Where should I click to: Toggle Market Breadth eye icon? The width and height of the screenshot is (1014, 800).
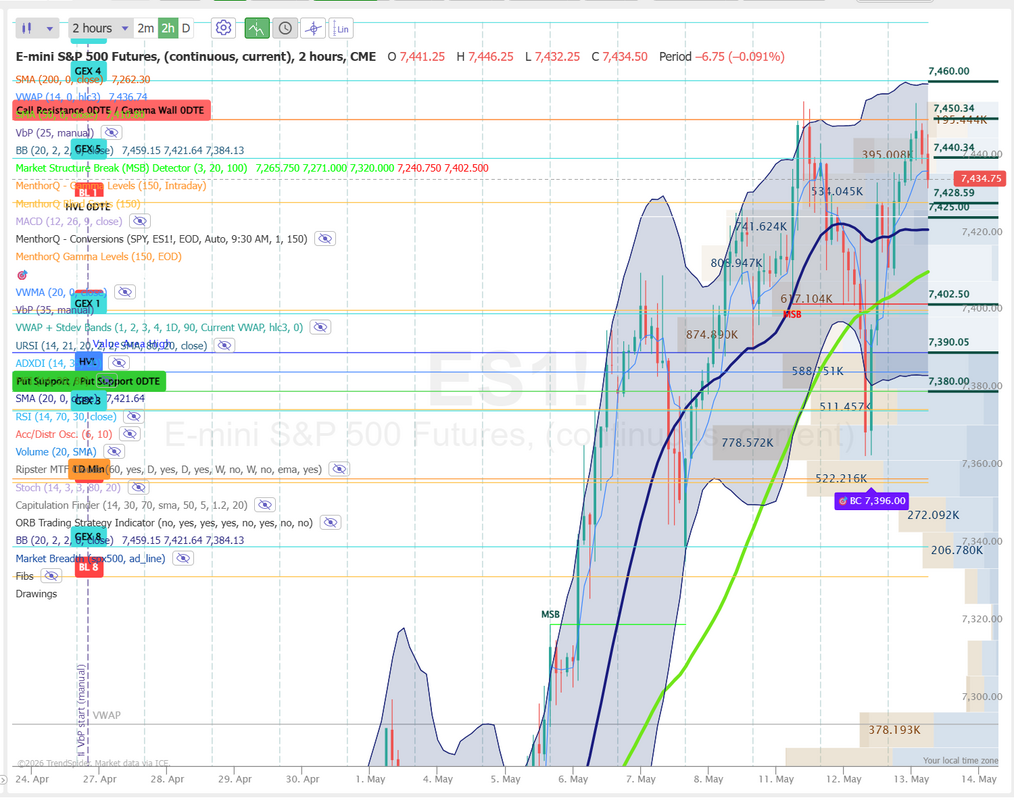click(183, 558)
